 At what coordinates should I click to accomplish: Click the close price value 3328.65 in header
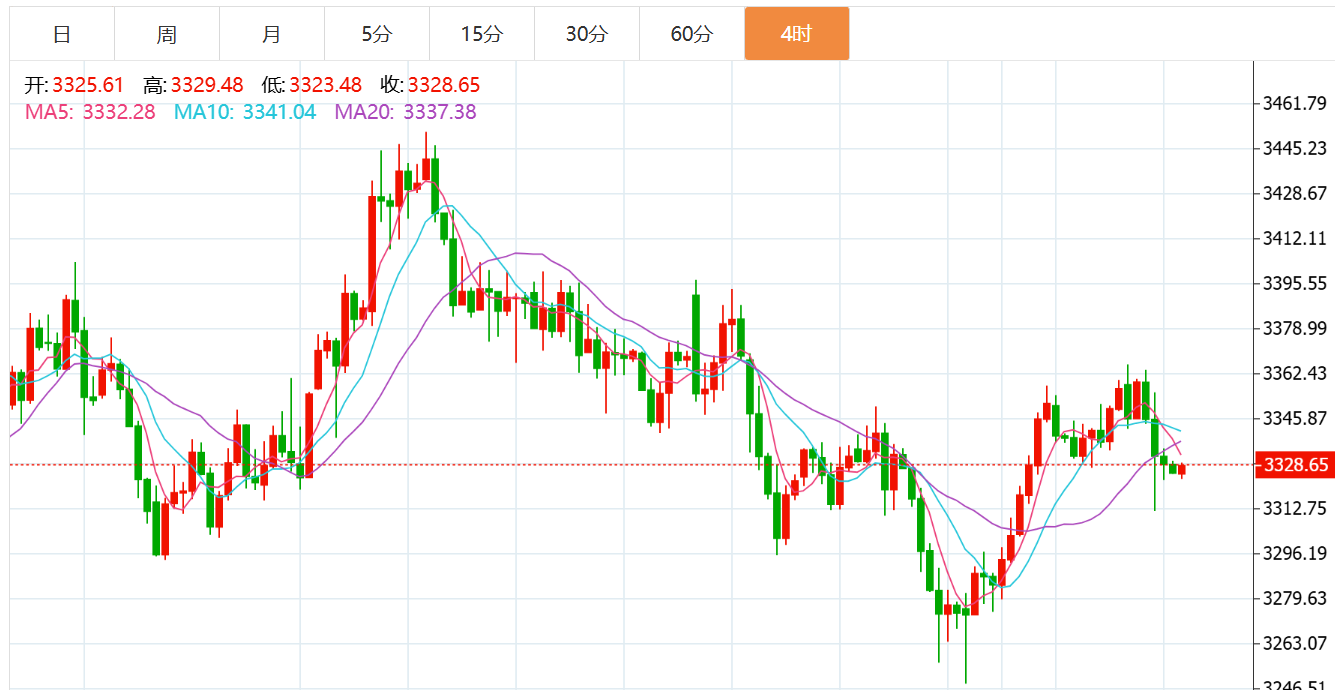(x=444, y=86)
